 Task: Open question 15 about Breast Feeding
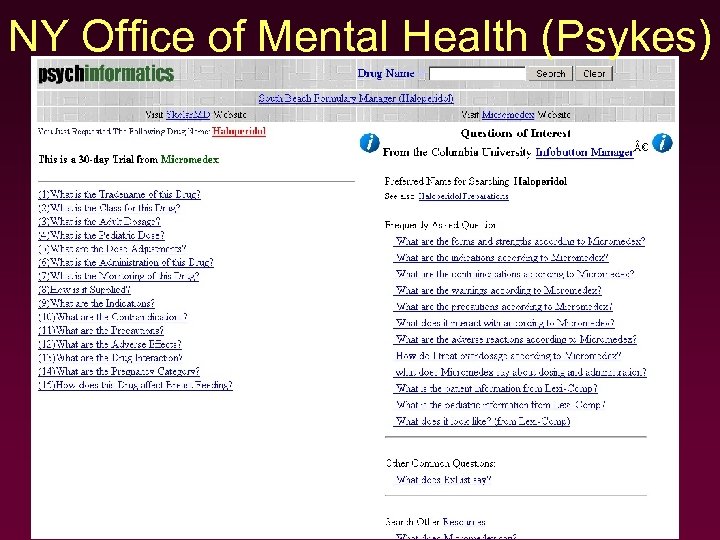click(x=135, y=385)
